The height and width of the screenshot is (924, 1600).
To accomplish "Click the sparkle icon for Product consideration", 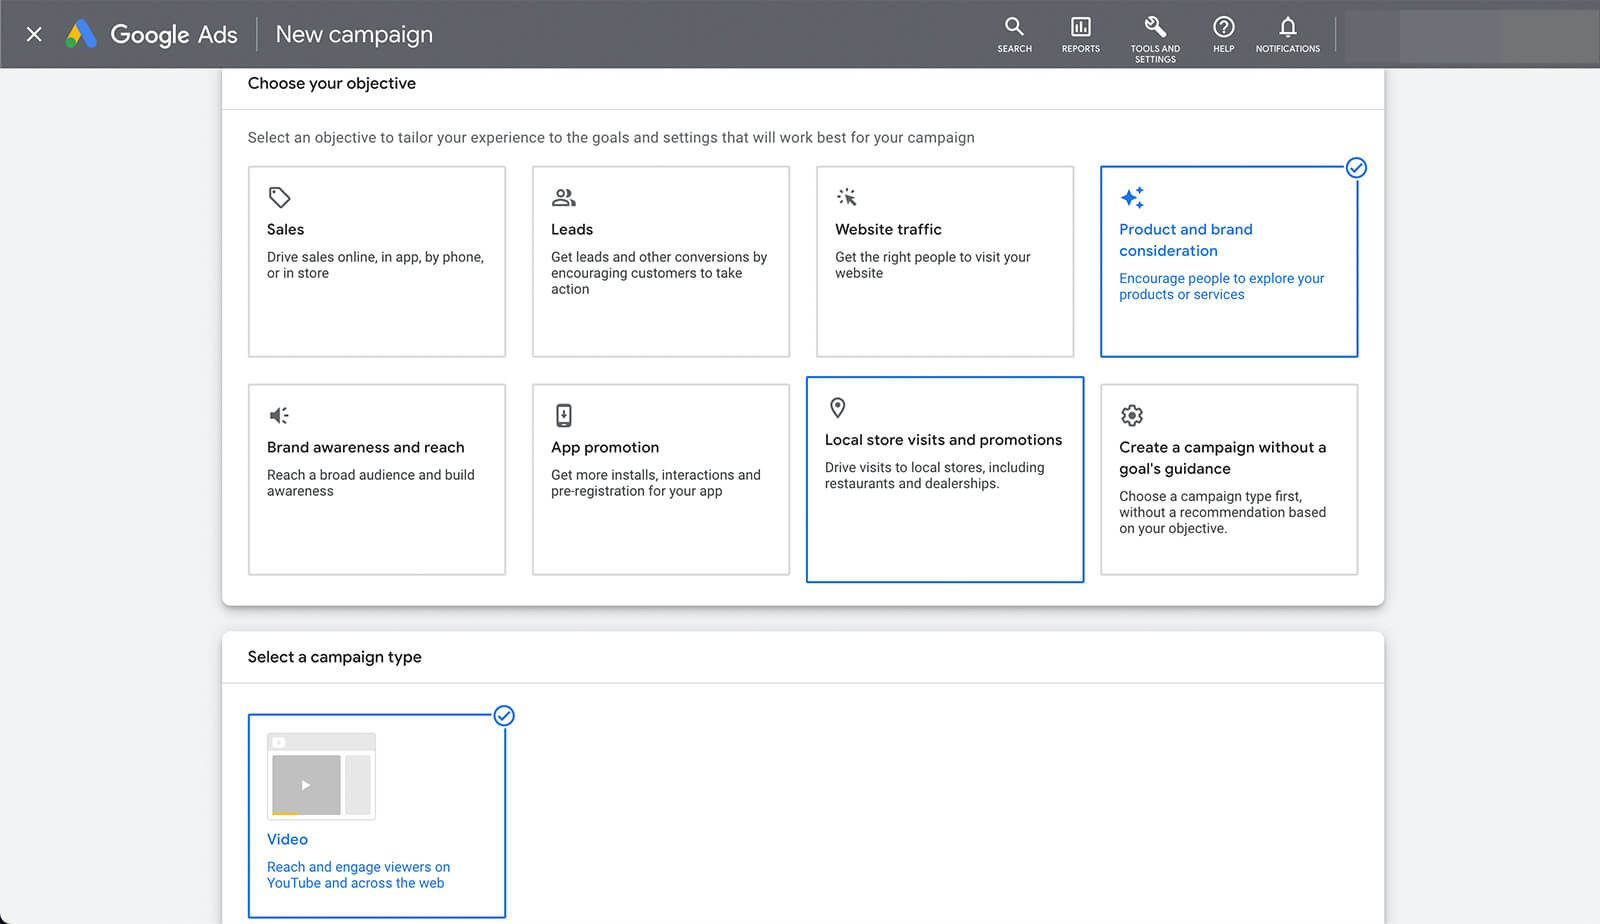I will pos(1132,197).
